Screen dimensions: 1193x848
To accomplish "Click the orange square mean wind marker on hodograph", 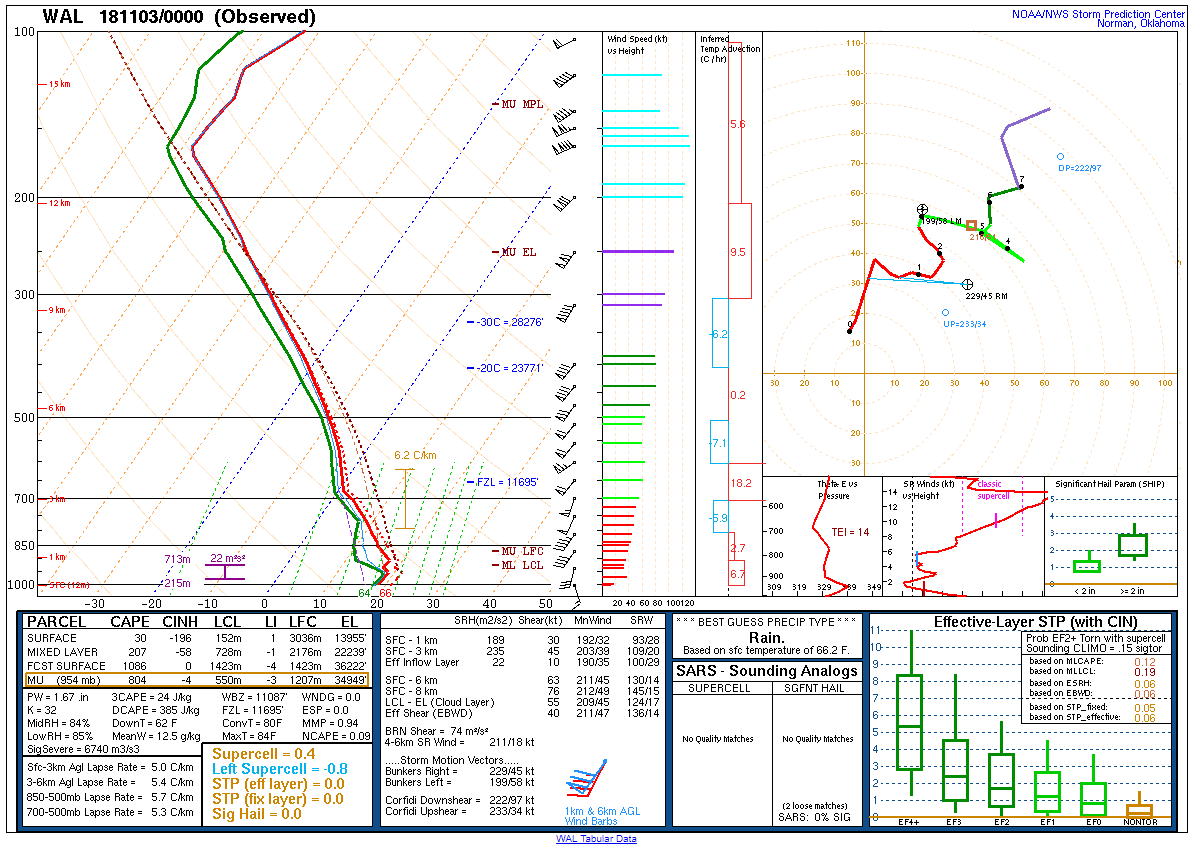I will click(x=972, y=226).
